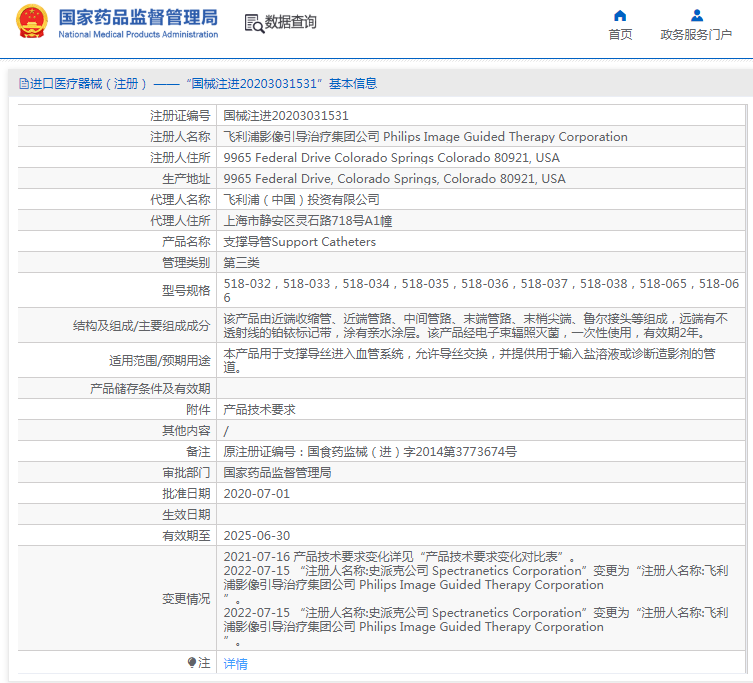Click the 2021-07-16 change record line

coord(399,557)
